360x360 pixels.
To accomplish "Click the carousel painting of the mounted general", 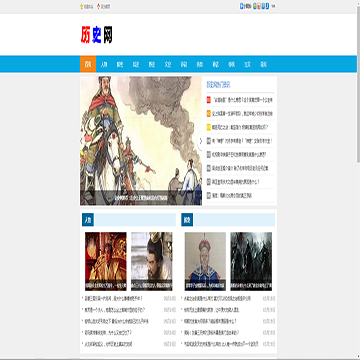I will [141, 141].
